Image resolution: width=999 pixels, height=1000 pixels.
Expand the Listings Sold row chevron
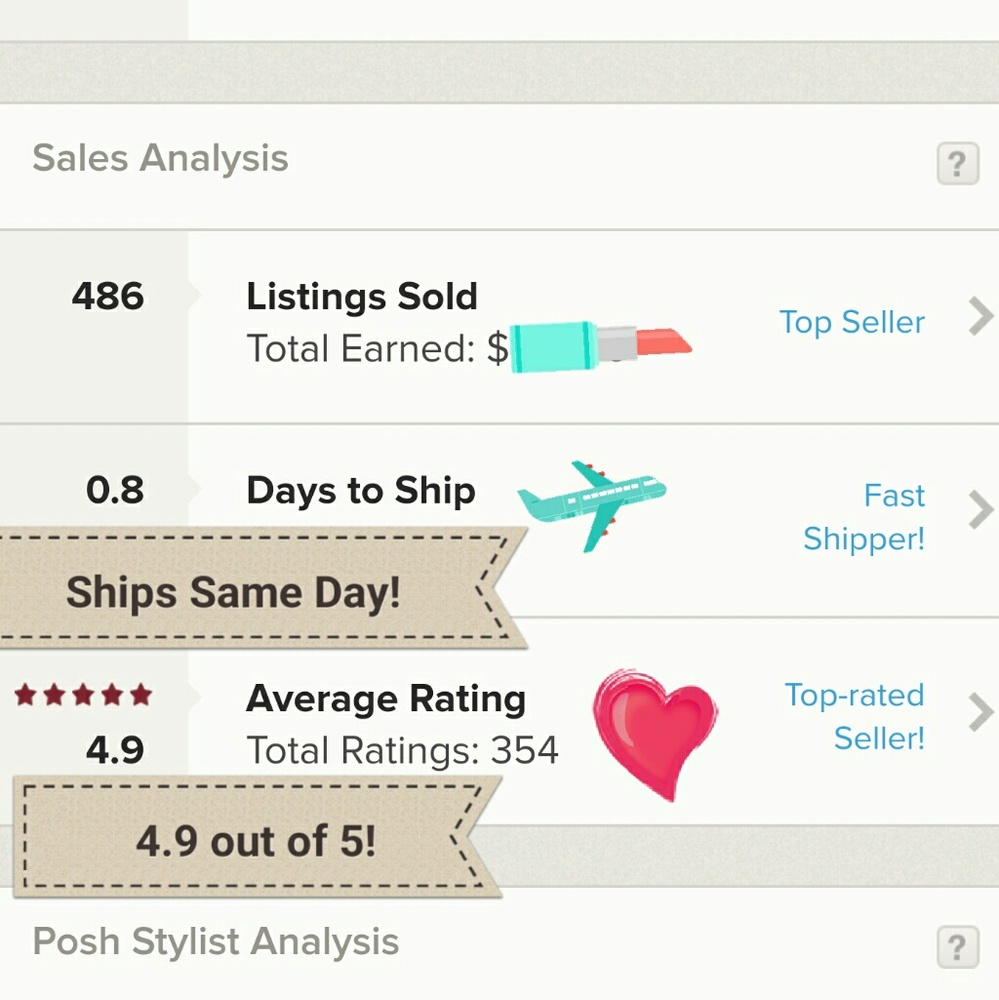(980, 317)
